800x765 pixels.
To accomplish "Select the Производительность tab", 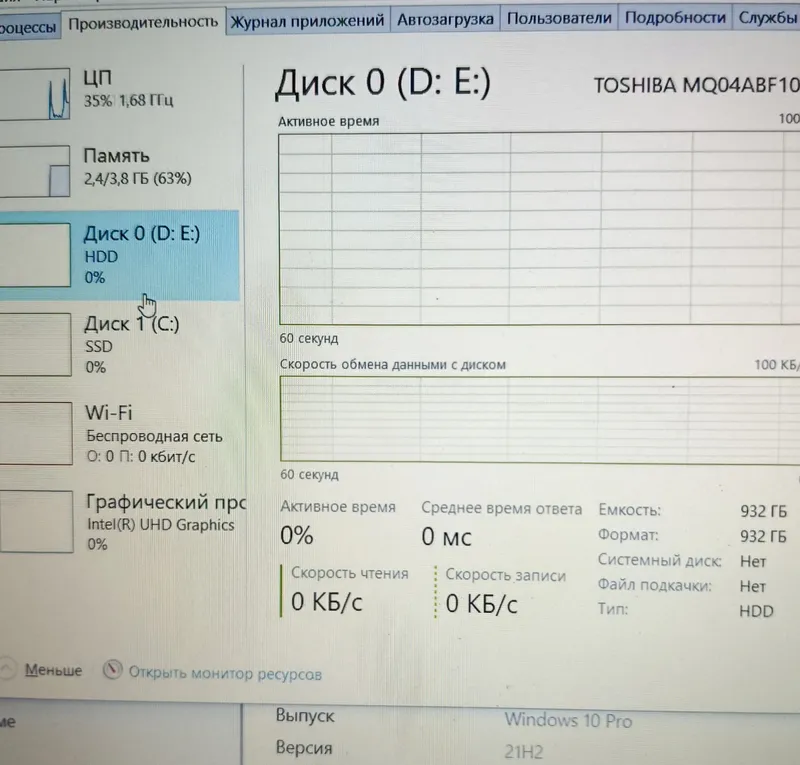I will pyautogui.click(x=143, y=22).
